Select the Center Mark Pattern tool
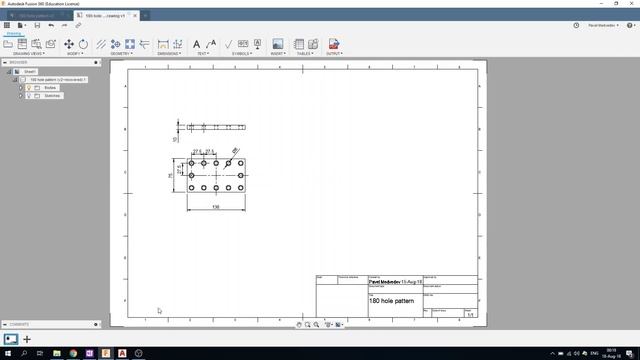Screen dimensions: 640x360 (130, 44)
